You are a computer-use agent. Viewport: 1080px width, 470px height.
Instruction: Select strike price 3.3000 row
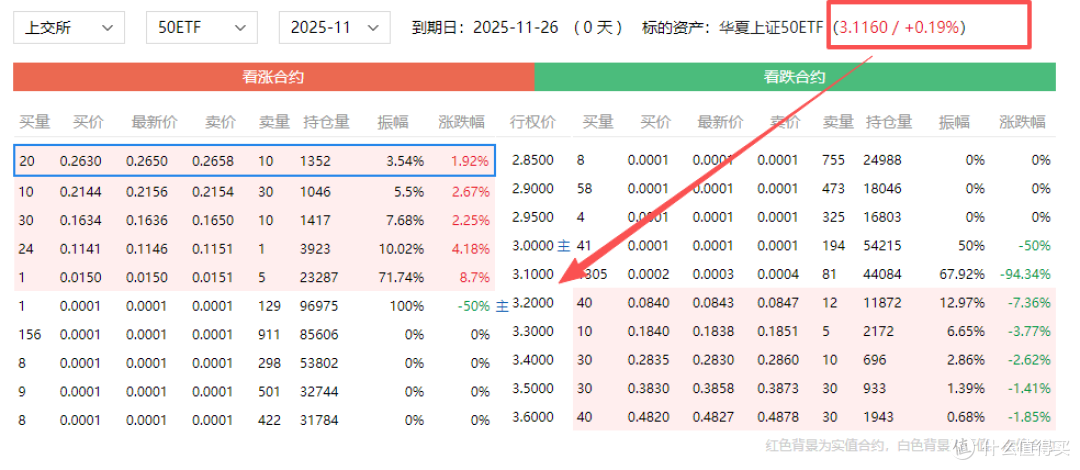pyautogui.click(x=533, y=331)
